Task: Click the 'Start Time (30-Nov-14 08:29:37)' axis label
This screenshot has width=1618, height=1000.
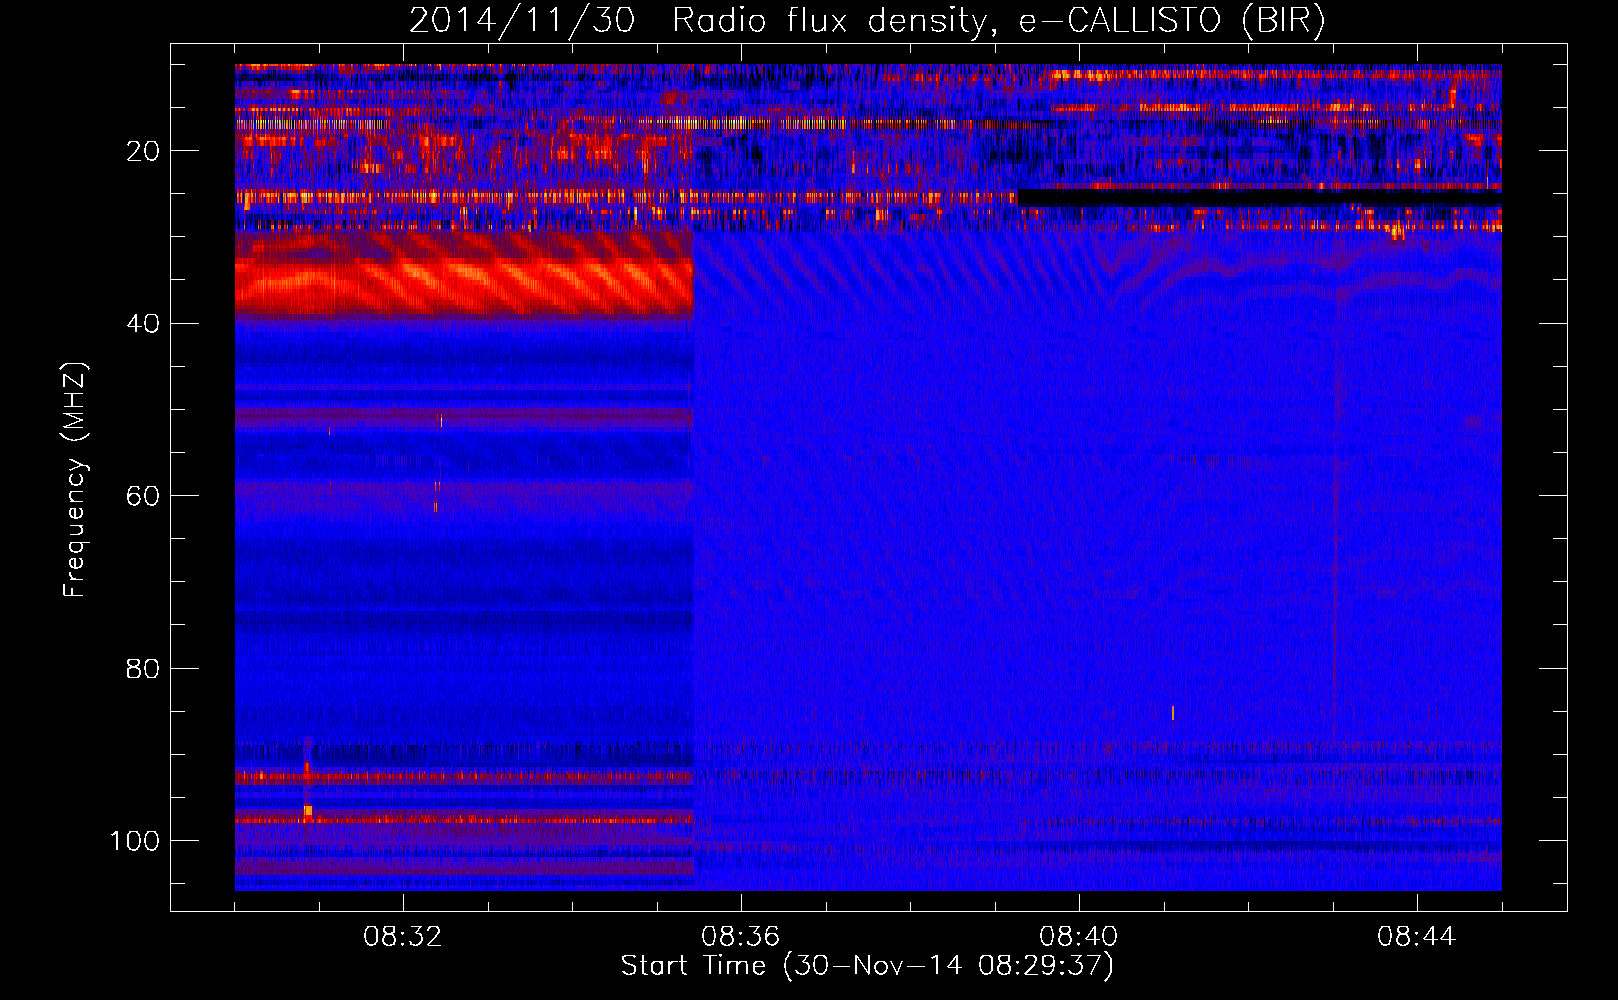Action: (x=867, y=966)
